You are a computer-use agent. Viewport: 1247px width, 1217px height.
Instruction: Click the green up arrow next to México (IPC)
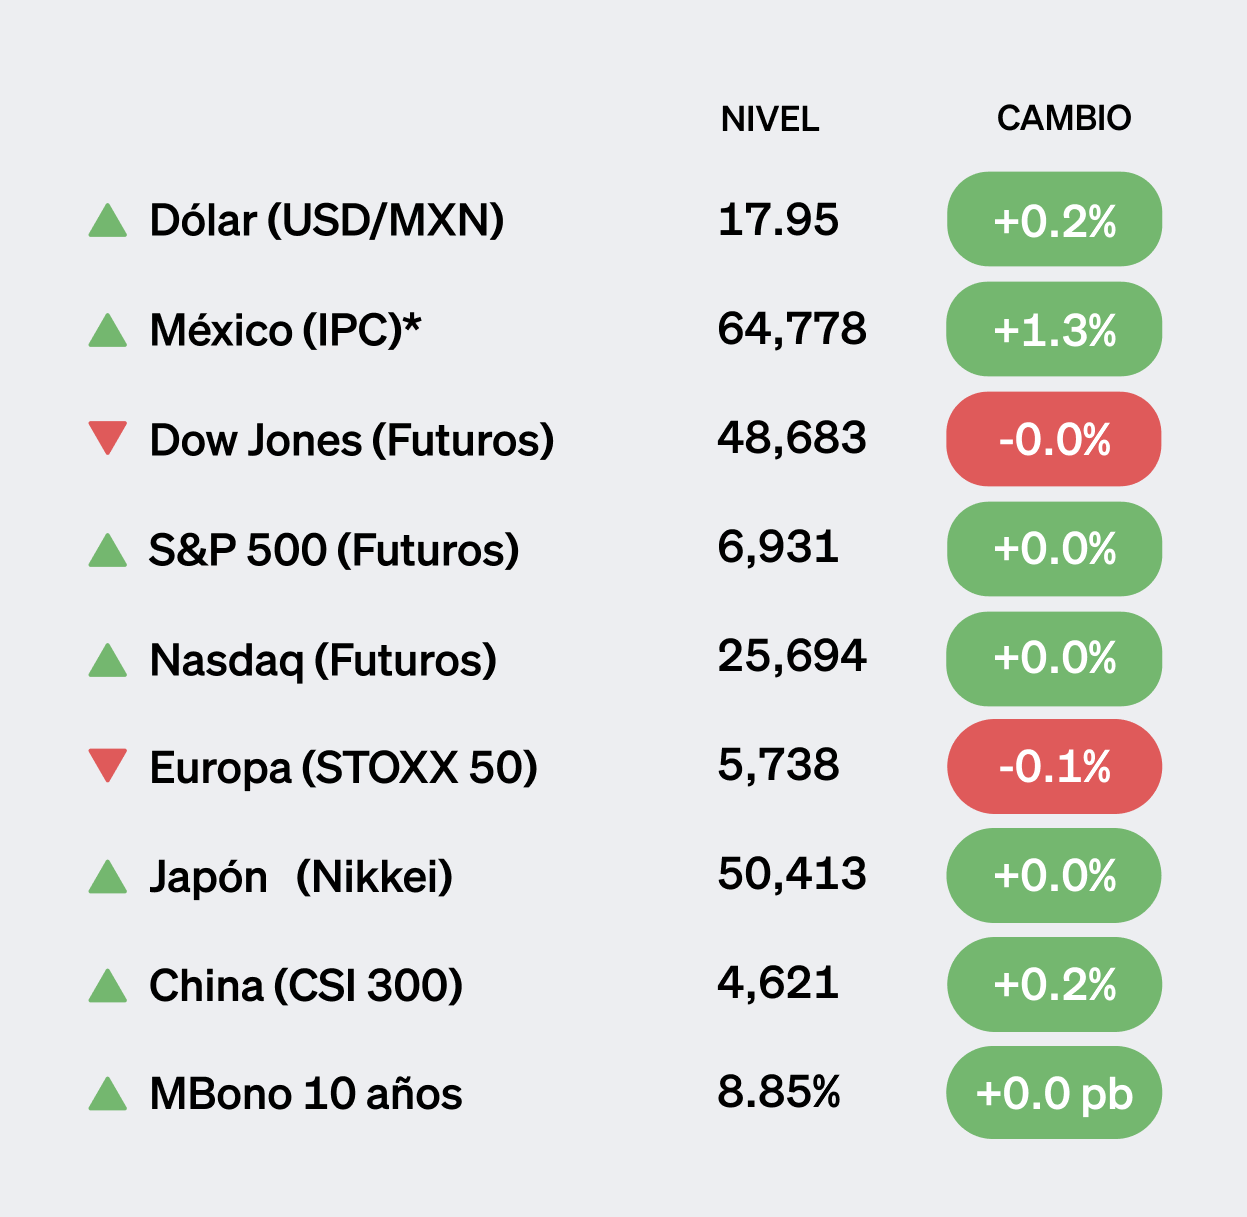[x=108, y=330]
